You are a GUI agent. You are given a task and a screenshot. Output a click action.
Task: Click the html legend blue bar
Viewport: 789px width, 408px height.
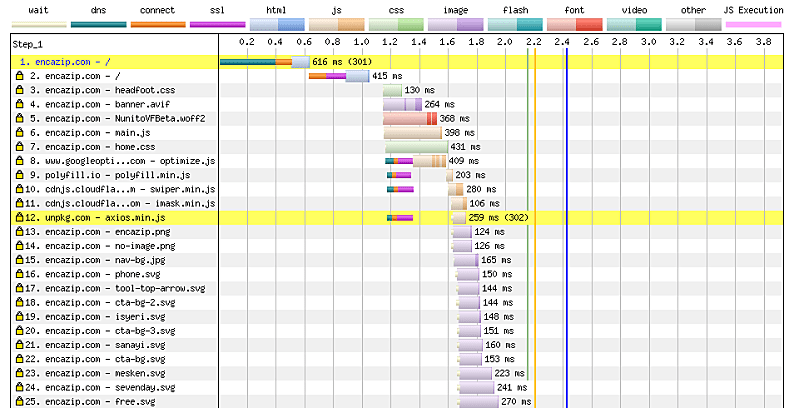(277, 25)
